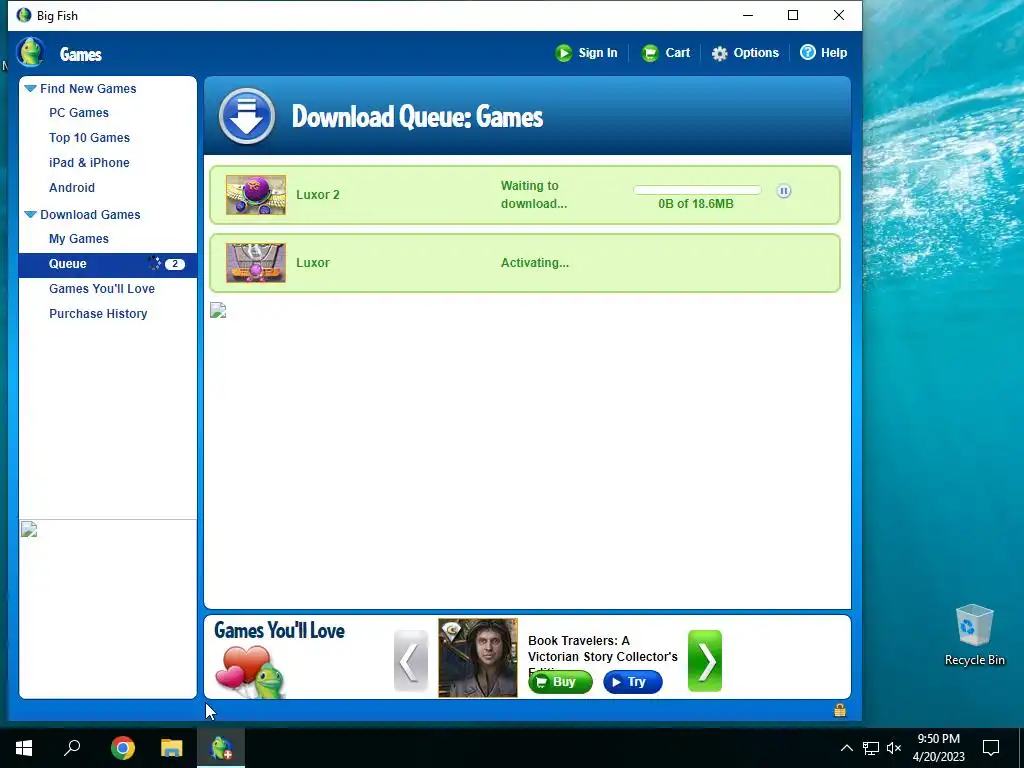Go to My Games
This screenshot has width=1024, height=768.
click(x=79, y=239)
